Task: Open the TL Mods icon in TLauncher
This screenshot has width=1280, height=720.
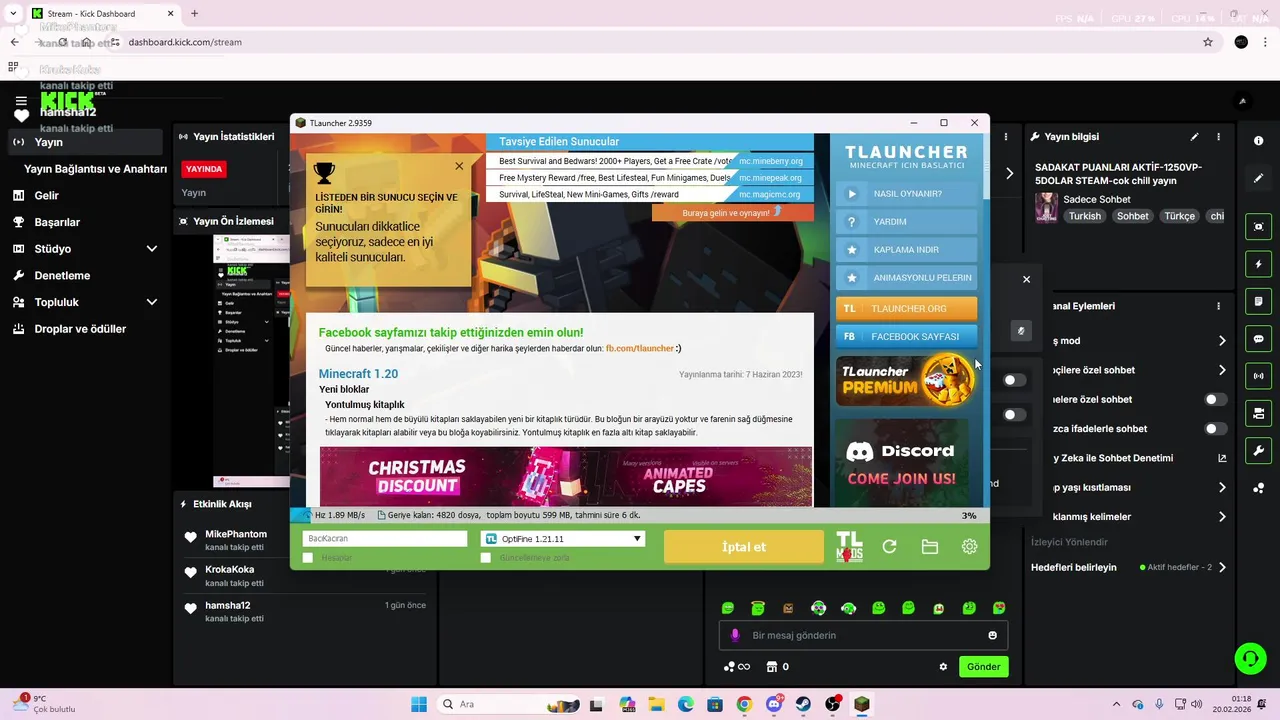Action: [x=849, y=547]
